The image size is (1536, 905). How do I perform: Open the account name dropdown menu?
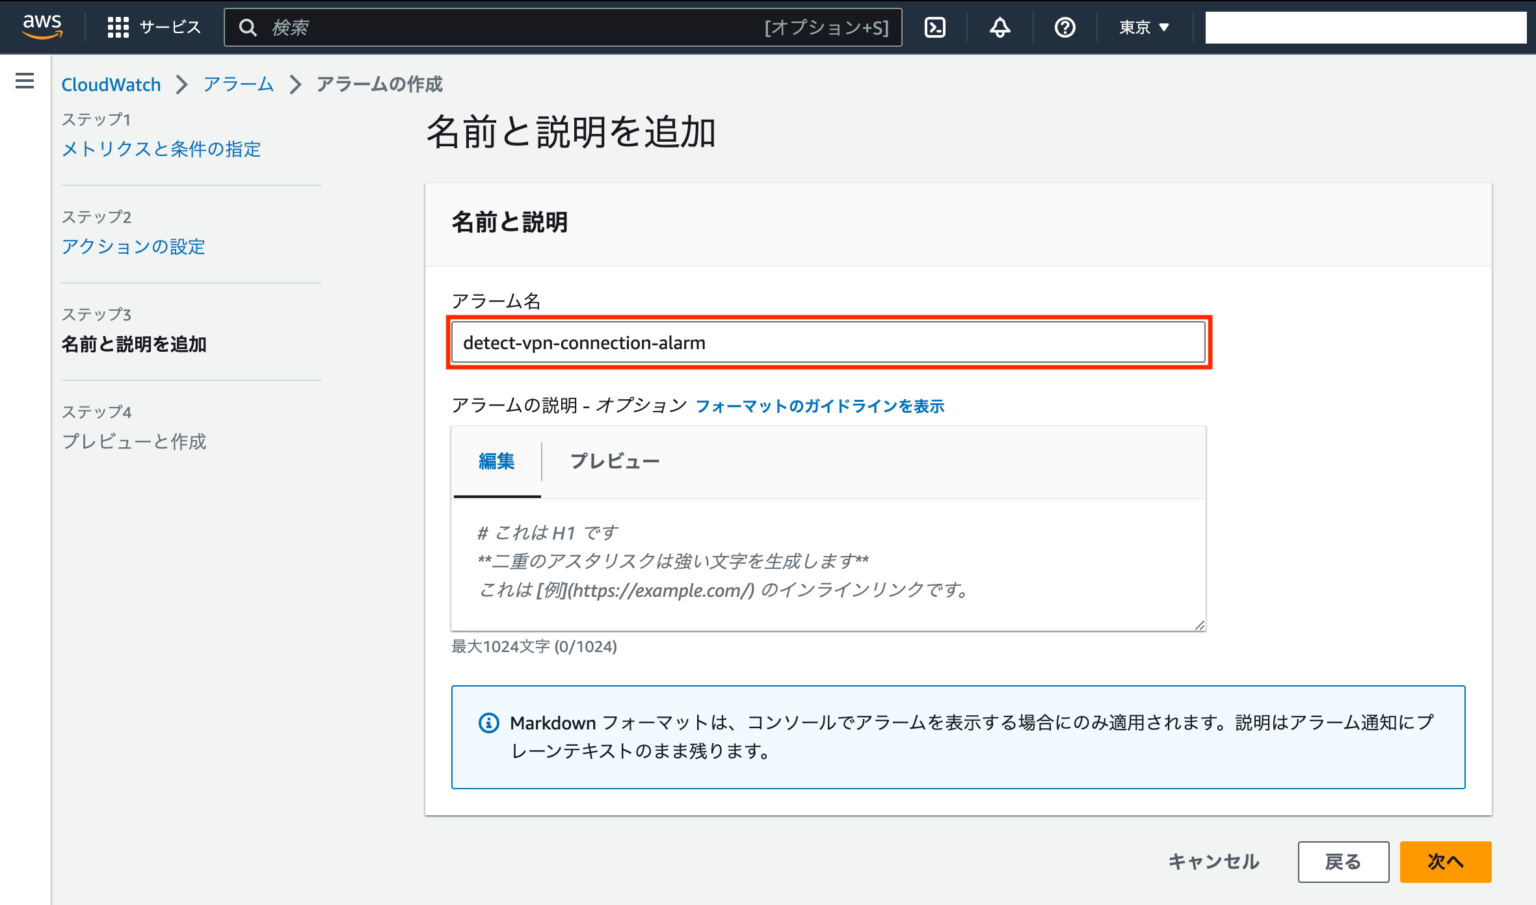[x=1364, y=27]
